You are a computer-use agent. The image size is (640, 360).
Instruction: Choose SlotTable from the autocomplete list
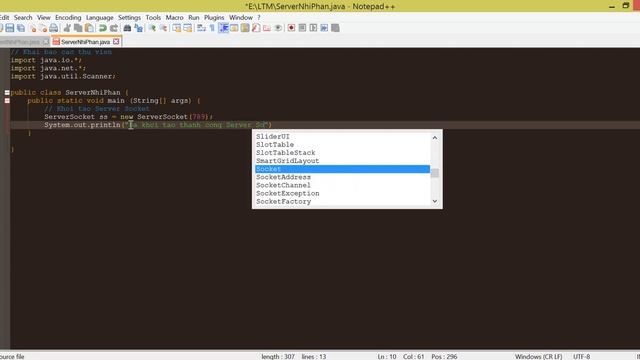[x=342, y=144]
